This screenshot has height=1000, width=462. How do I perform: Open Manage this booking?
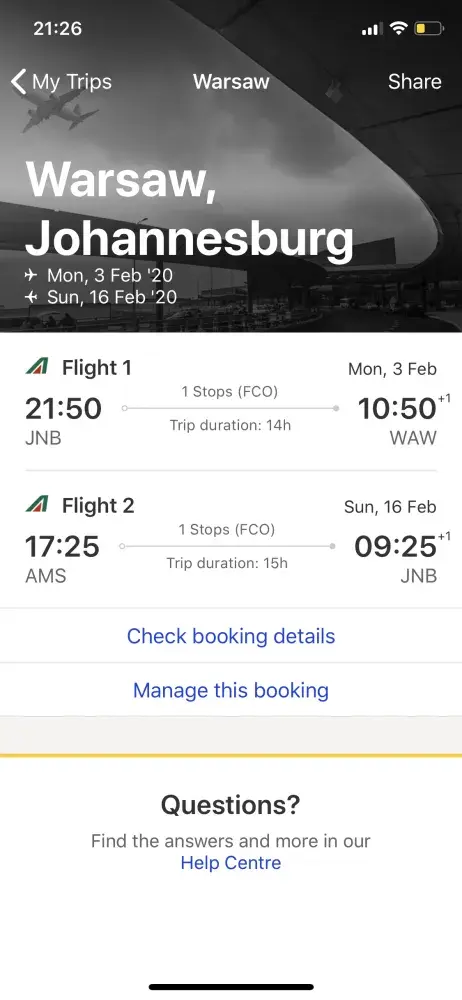pyautogui.click(x=231, y=690)
